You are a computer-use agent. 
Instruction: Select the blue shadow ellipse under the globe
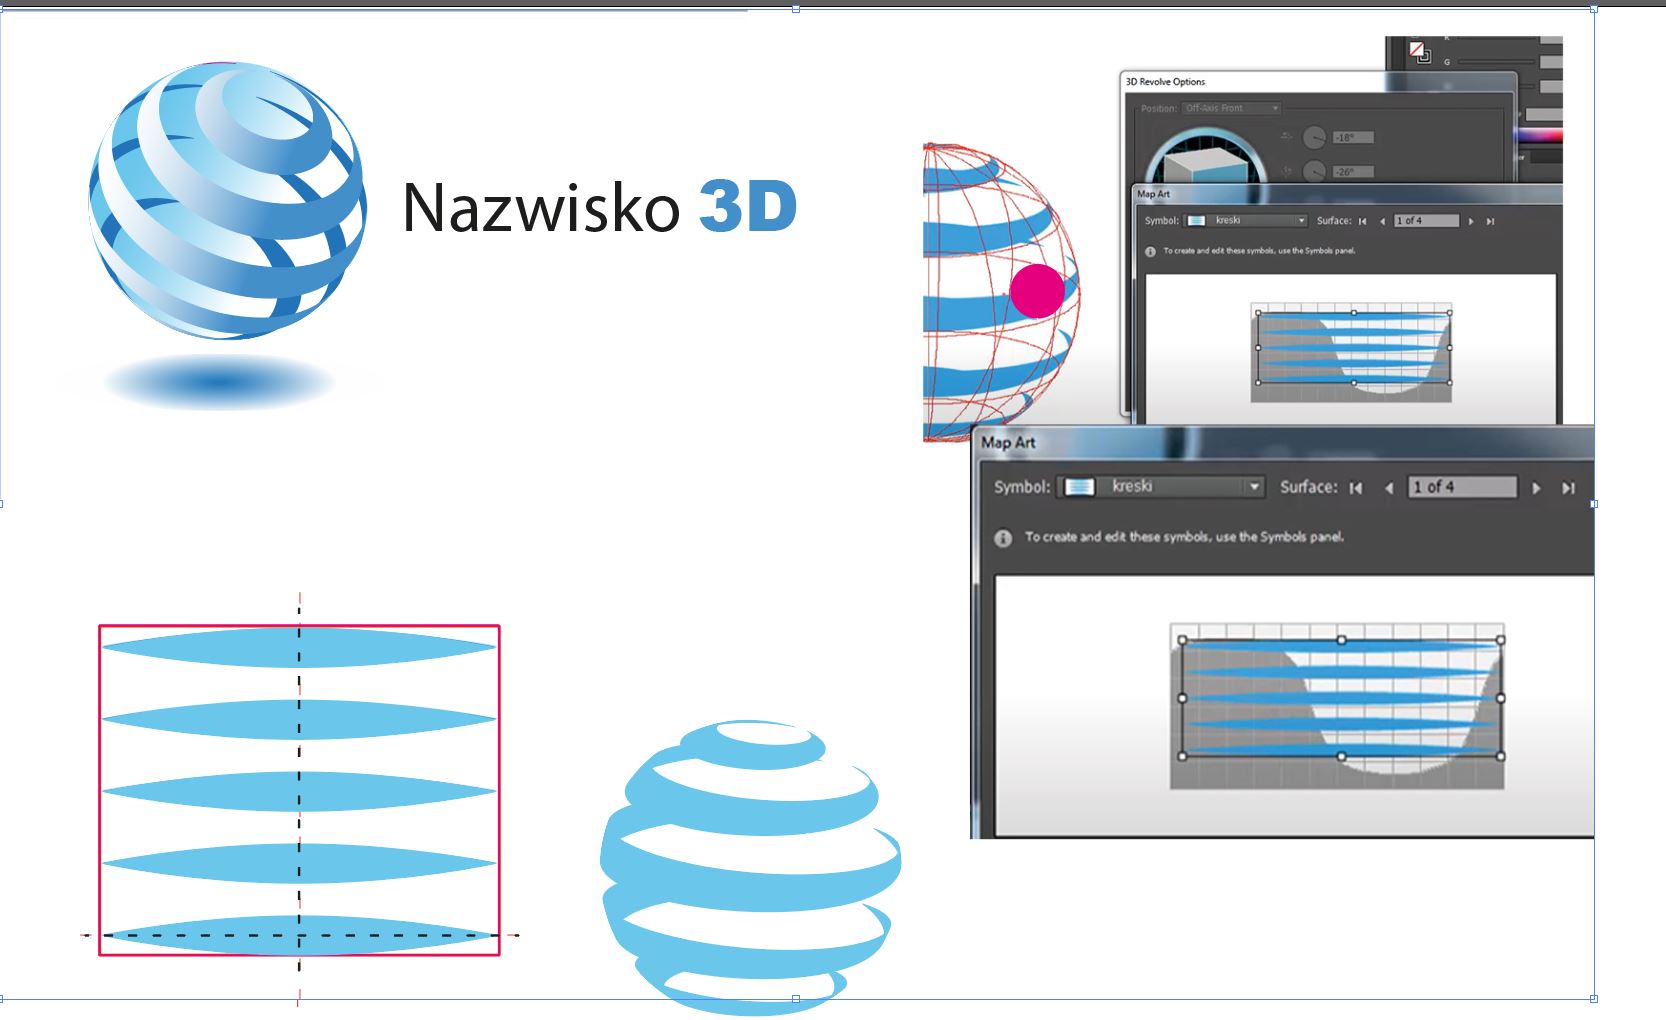coord(219,381)
